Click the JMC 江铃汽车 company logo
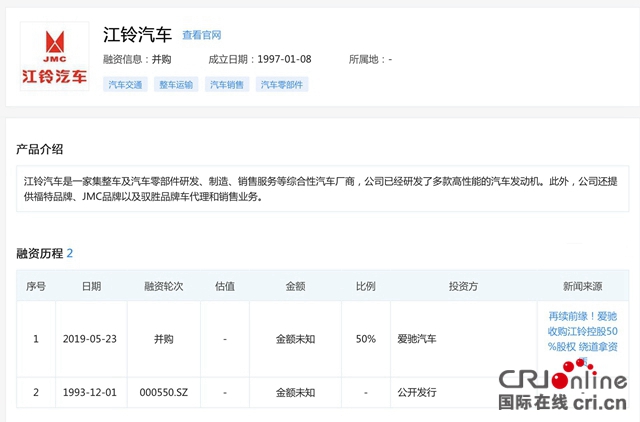This screenshot has height=422, width=640. pyautogui.click(x=55, y=56)
